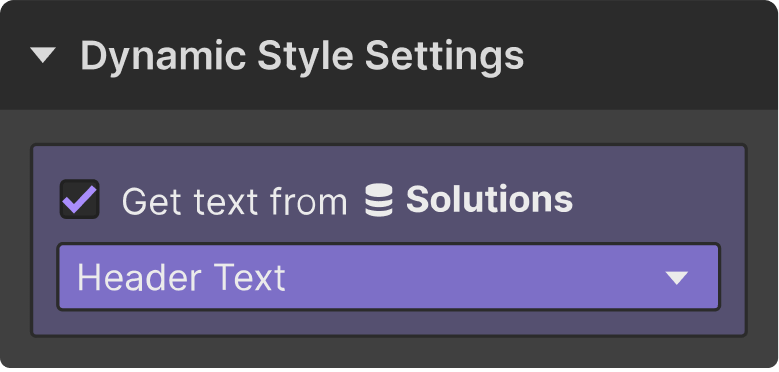This screenshot has height=372, width=779.
Task: Click the word Settings in panel heading
Action: [x=445, y=56]
